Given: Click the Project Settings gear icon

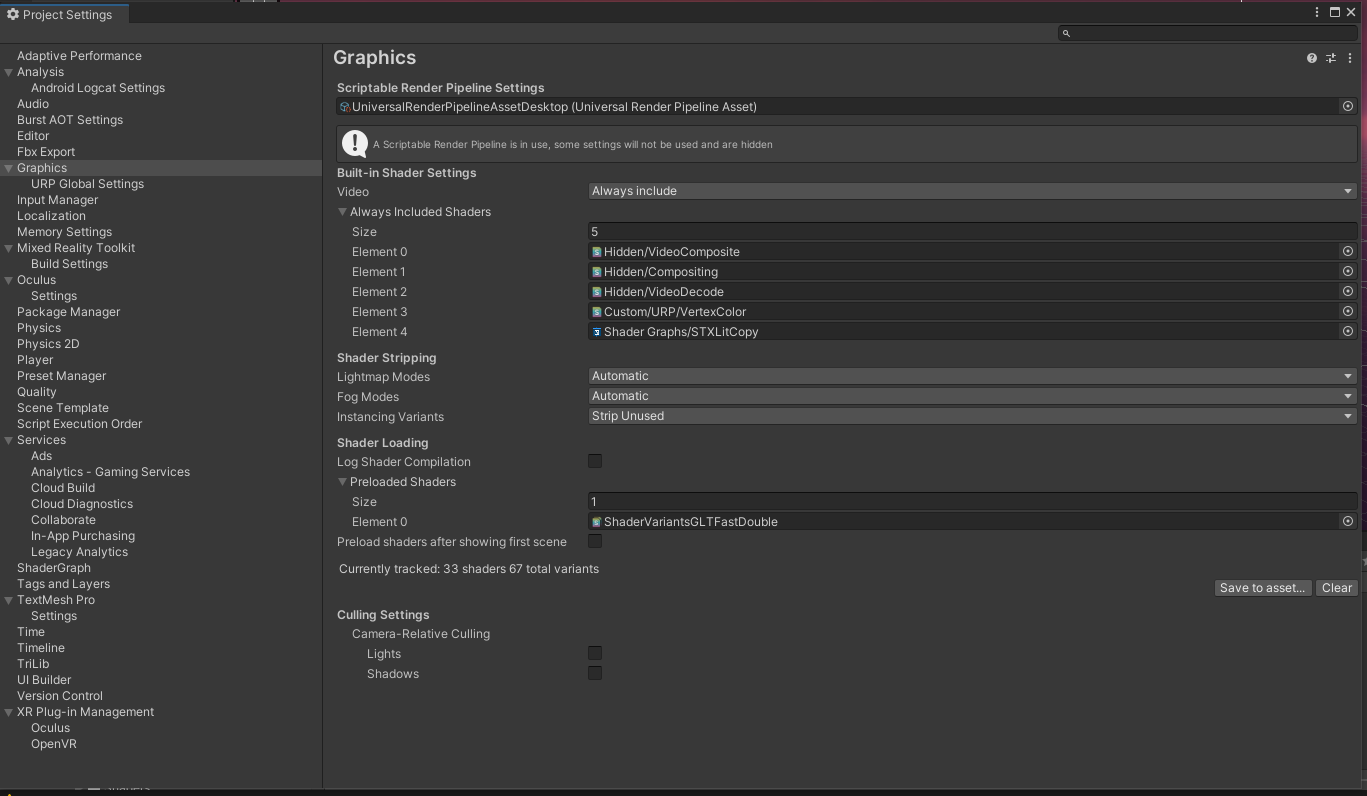Looking at the screenshot, I should [x=14, y=14].
